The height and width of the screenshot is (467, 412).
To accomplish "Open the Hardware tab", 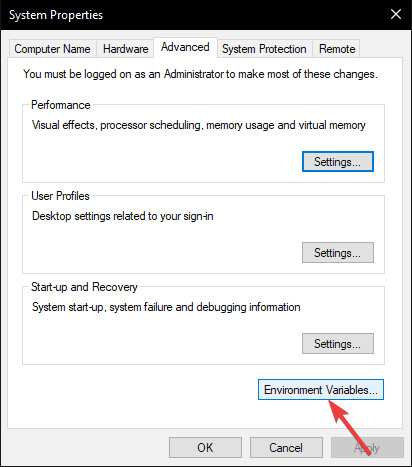I will click(125, 49).
